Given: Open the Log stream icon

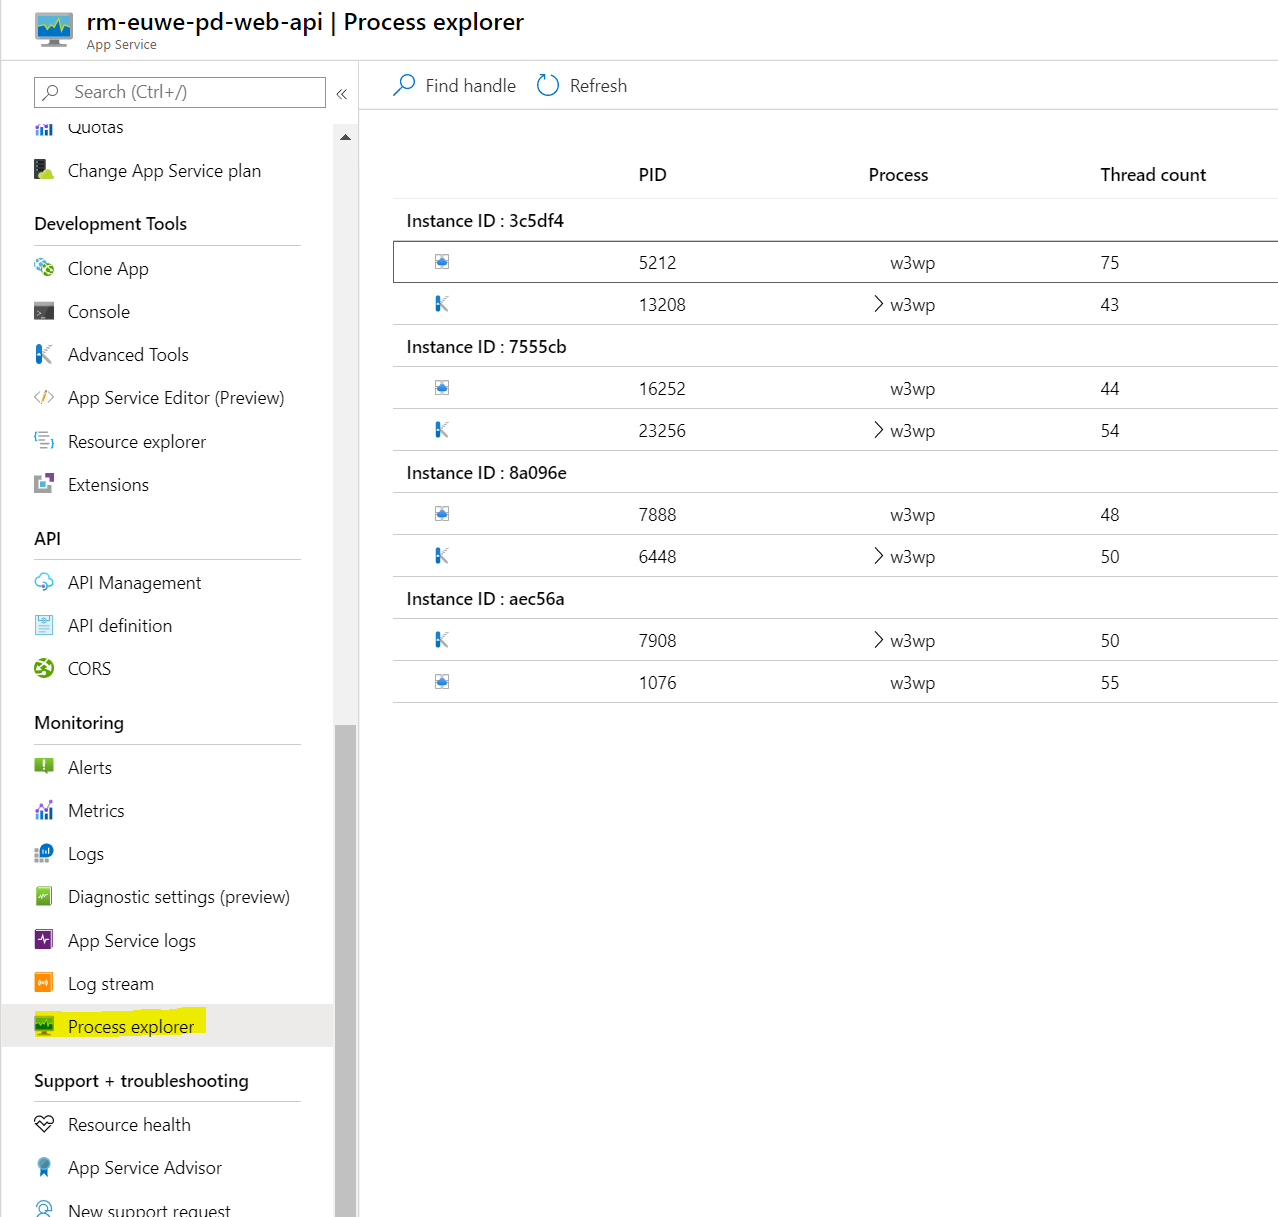Looking at the screenshot, I should [x=44, y=983].
